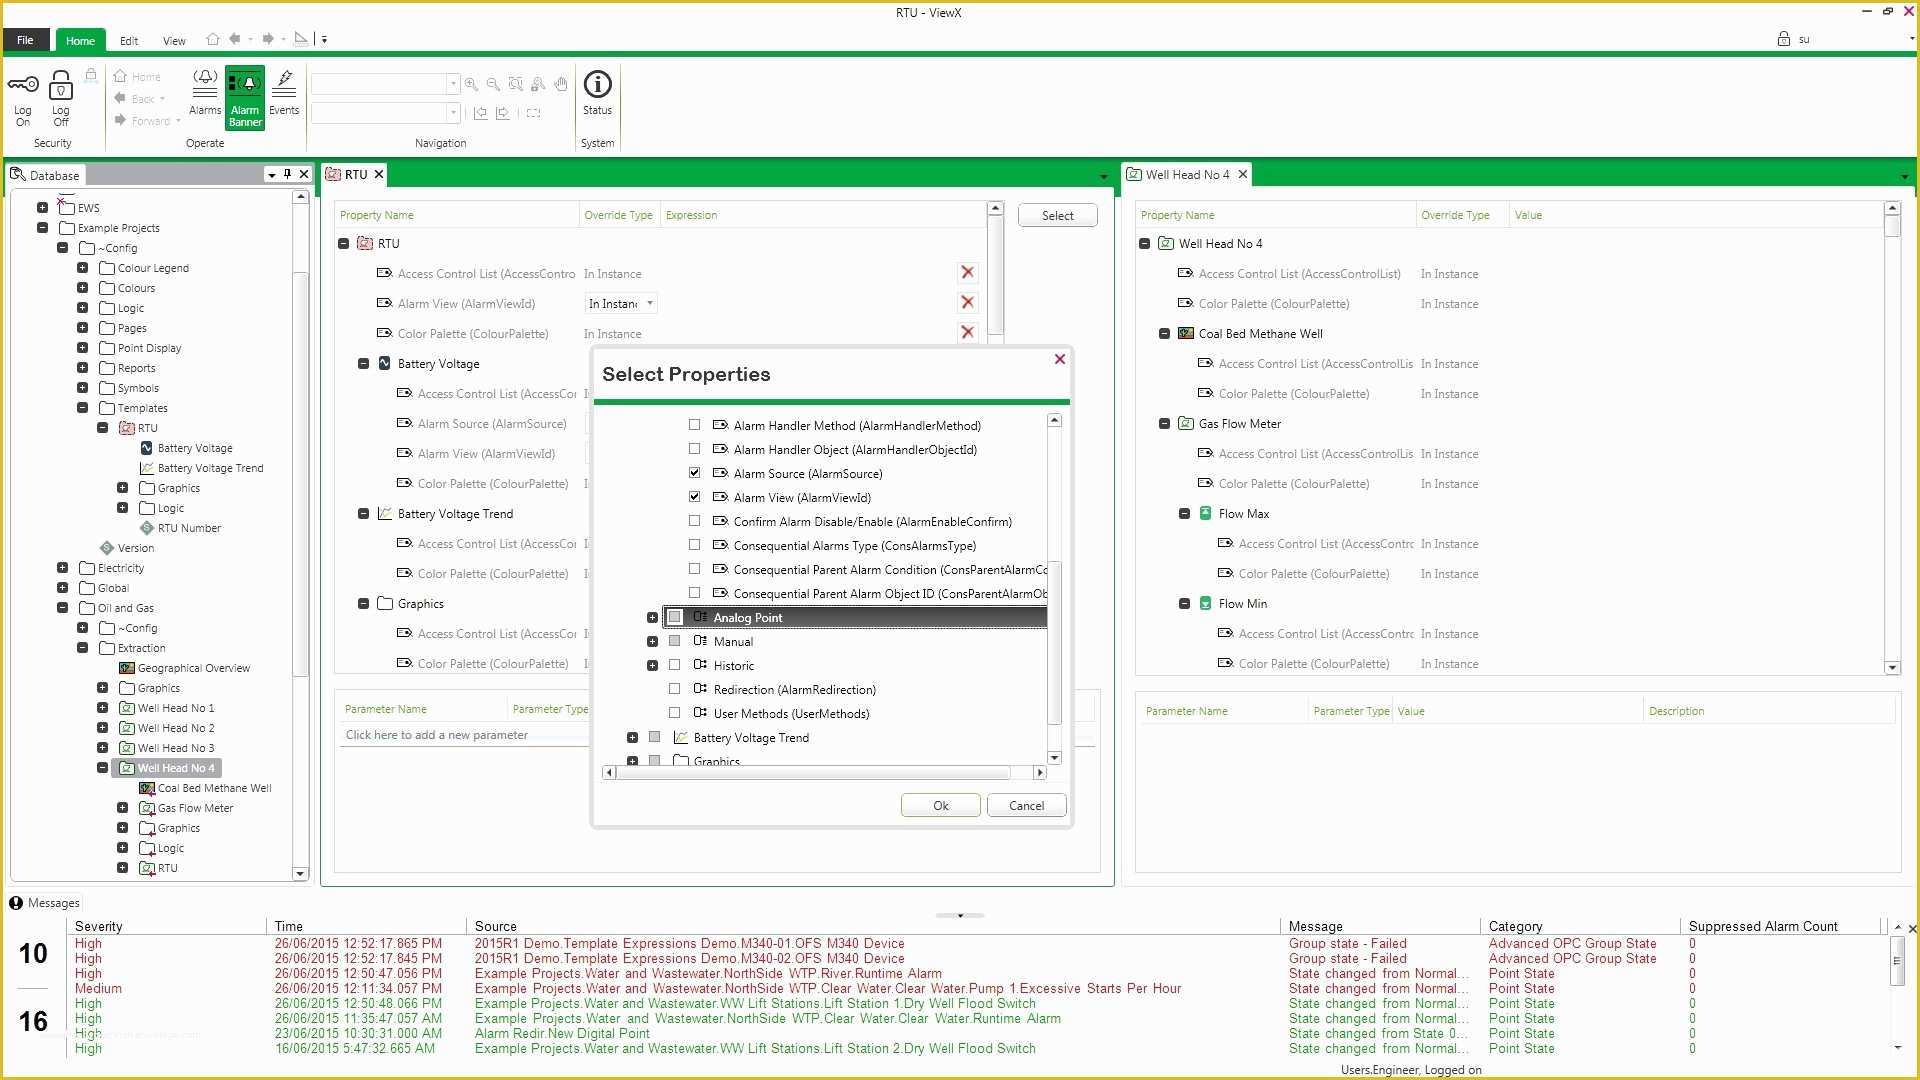Delete Access Control List override in RTU
The image size is (1920, 1080).
(967, 272)
